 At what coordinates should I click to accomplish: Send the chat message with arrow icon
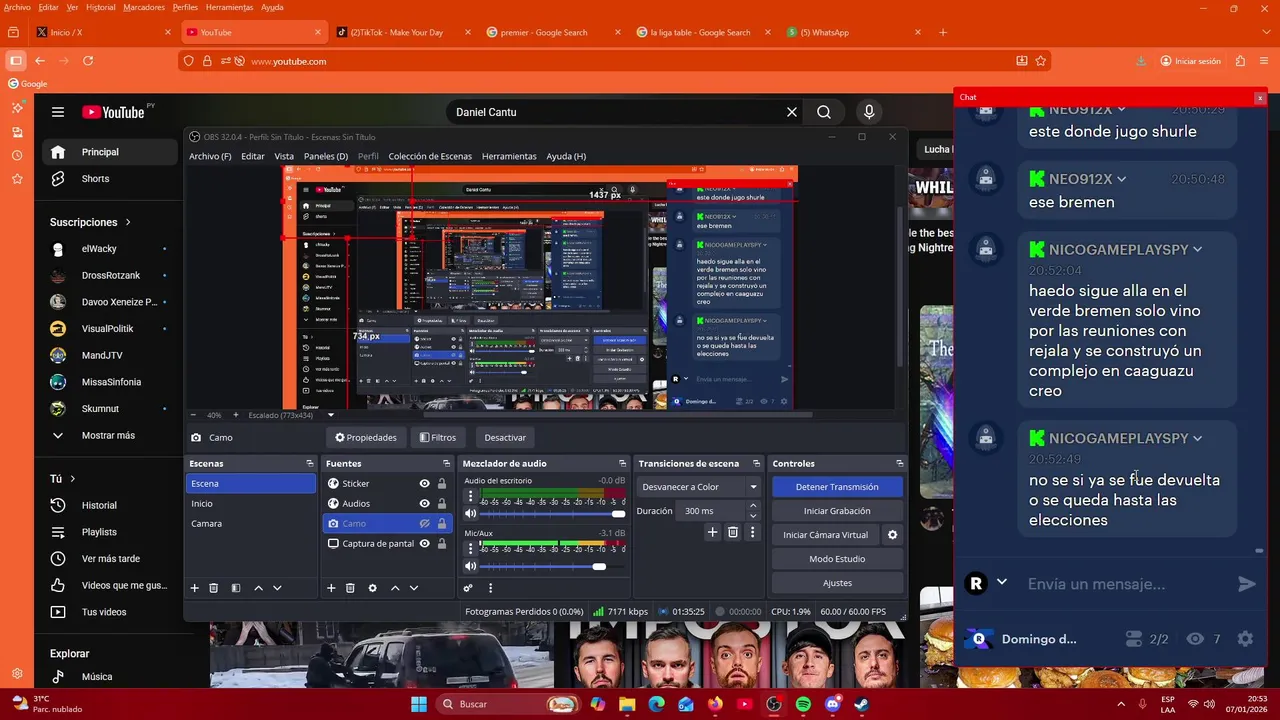coord(1246,584)
